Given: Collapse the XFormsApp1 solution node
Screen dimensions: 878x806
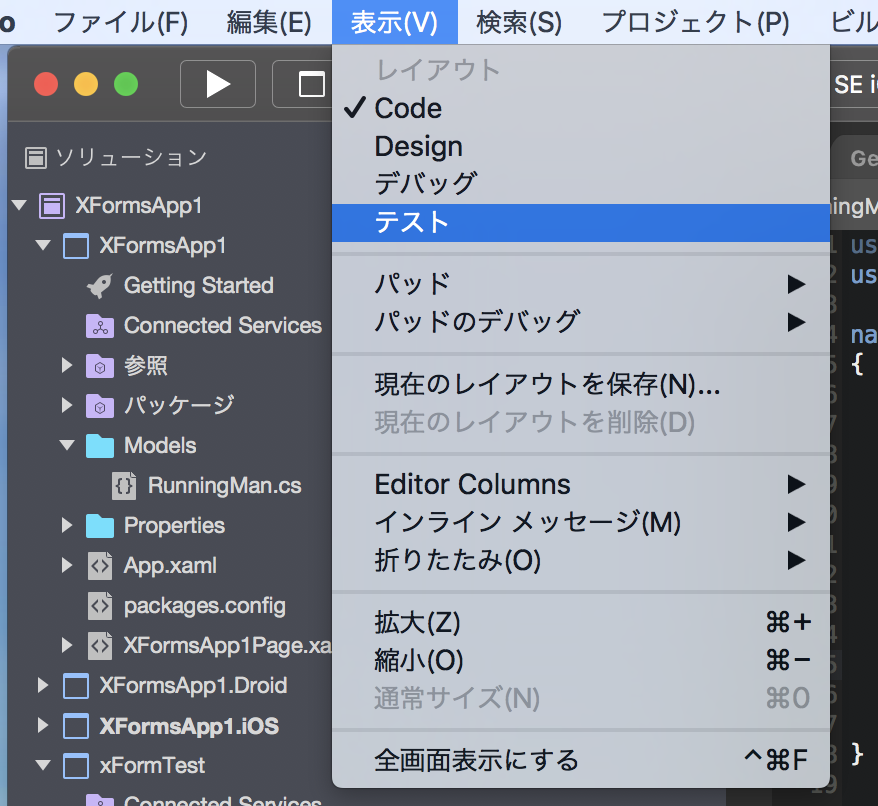Looking at the screenshot, I should (20, 206).
